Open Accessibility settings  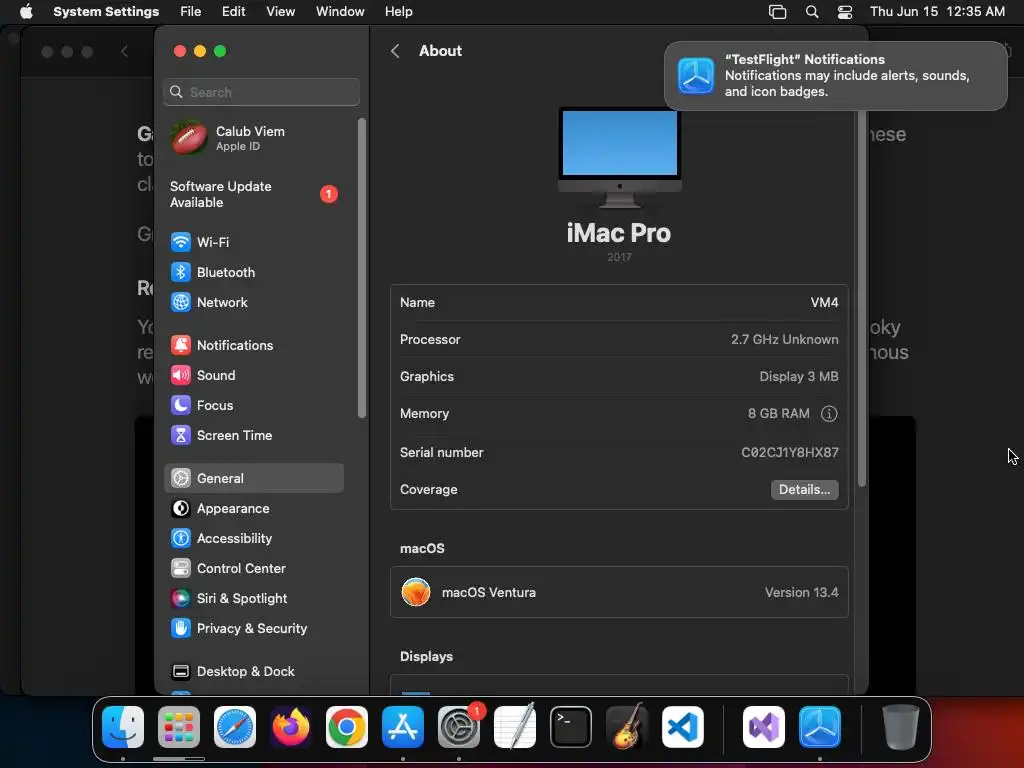[x=254, y=538]
